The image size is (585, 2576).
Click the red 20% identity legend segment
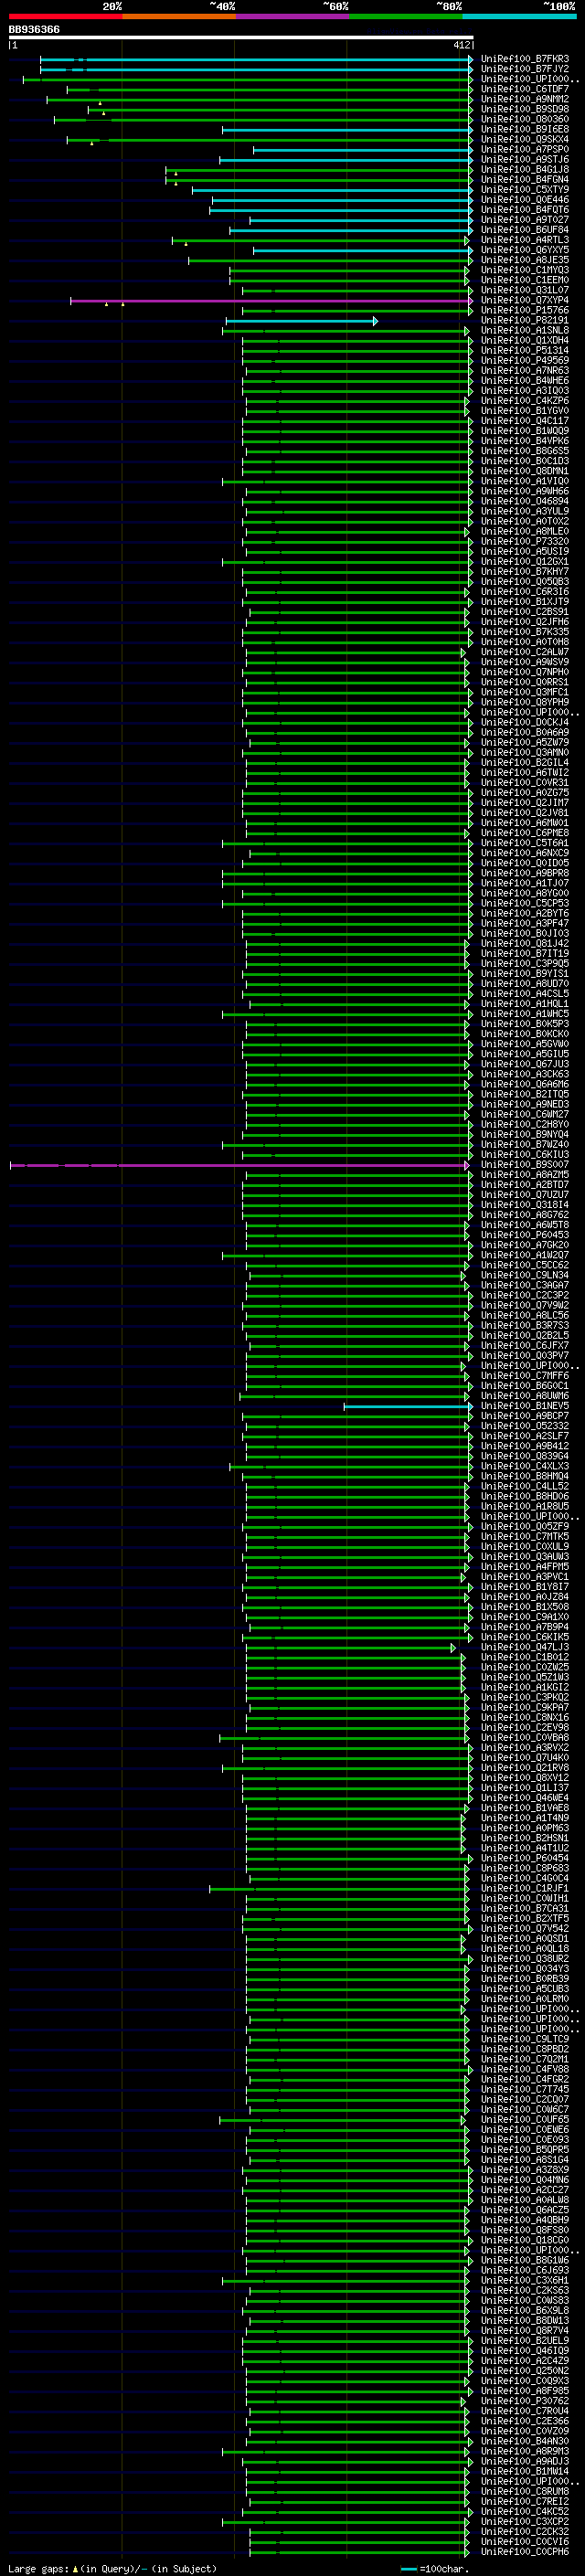tap(65, 16)
